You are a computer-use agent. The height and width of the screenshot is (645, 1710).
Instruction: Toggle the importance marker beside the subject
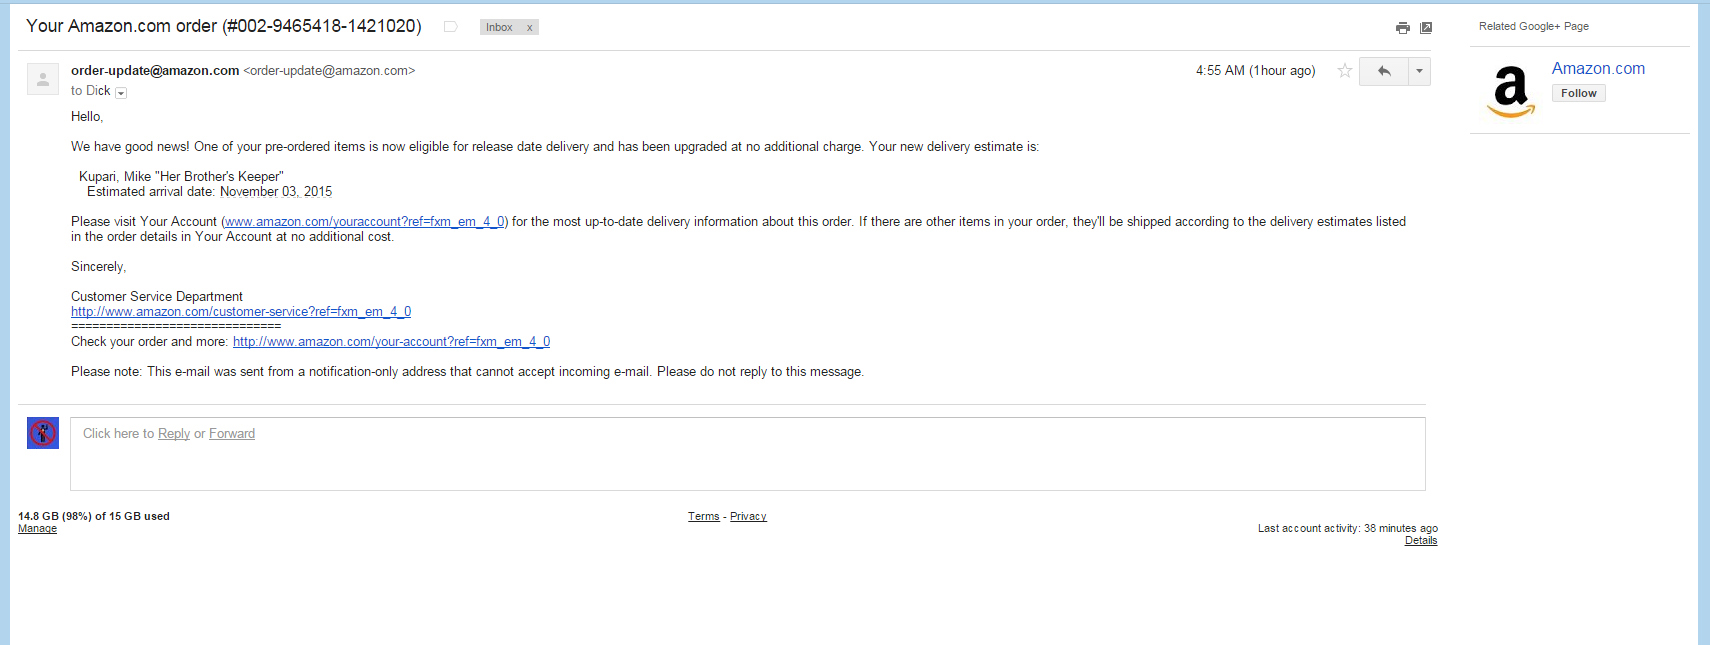tap(451, 27)
